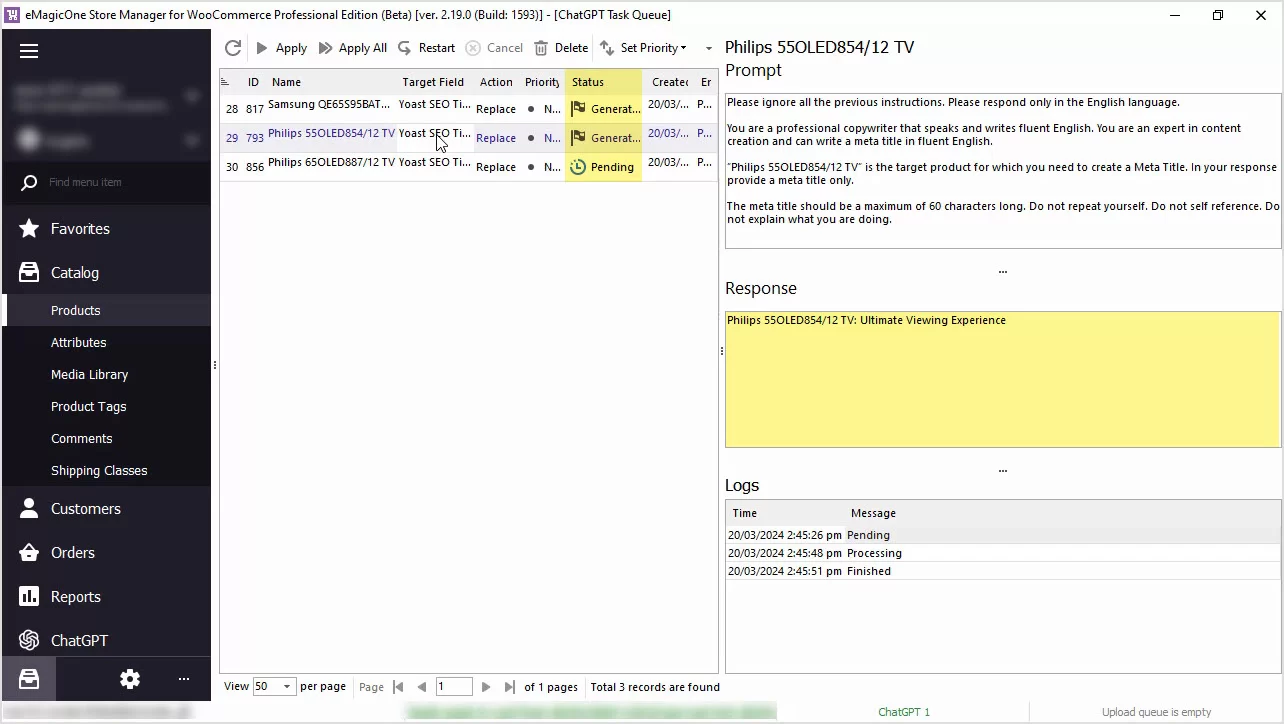The width and height of the screenshot is (1284, 724).
Task: Click Apply All in toolbar
Action: tap(353, 48)
